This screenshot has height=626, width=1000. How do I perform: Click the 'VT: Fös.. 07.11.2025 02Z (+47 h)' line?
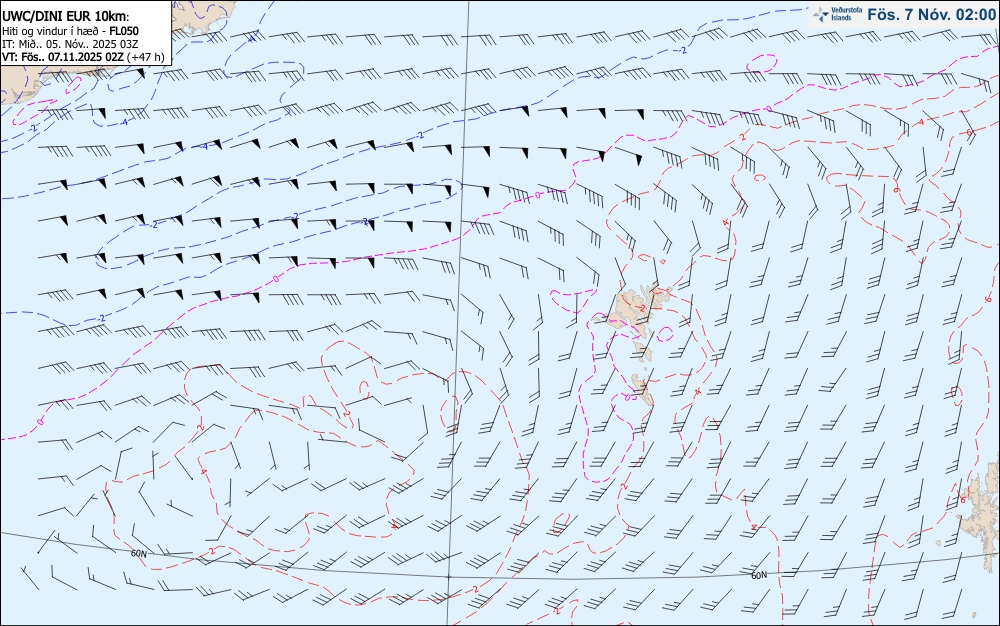[x=84, y=57]
